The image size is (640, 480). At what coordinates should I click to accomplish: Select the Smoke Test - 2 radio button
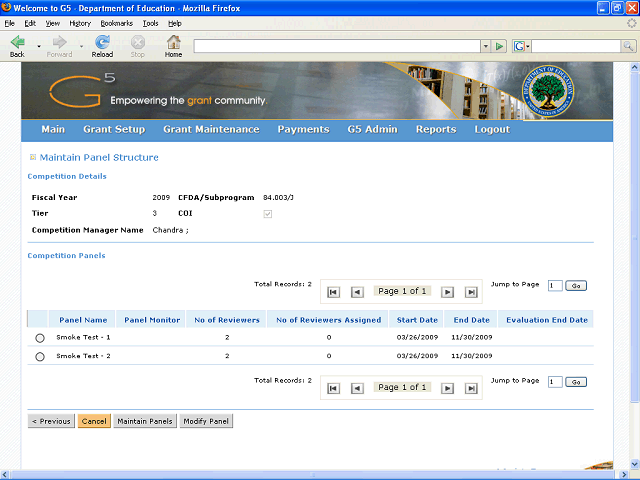pos(40,357)
